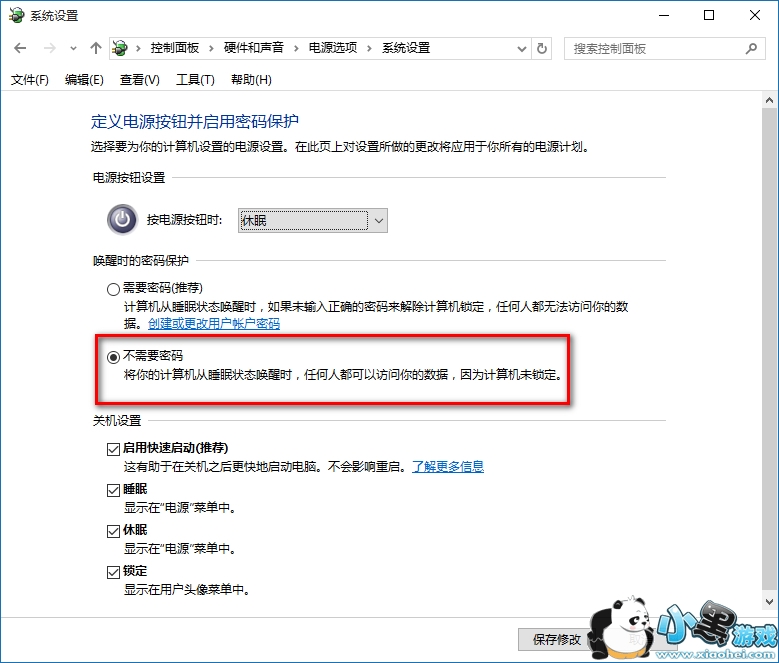The width and height of the screenshot is (779, 663).
Task: Click the power button icon
Action: coord(122,219)
